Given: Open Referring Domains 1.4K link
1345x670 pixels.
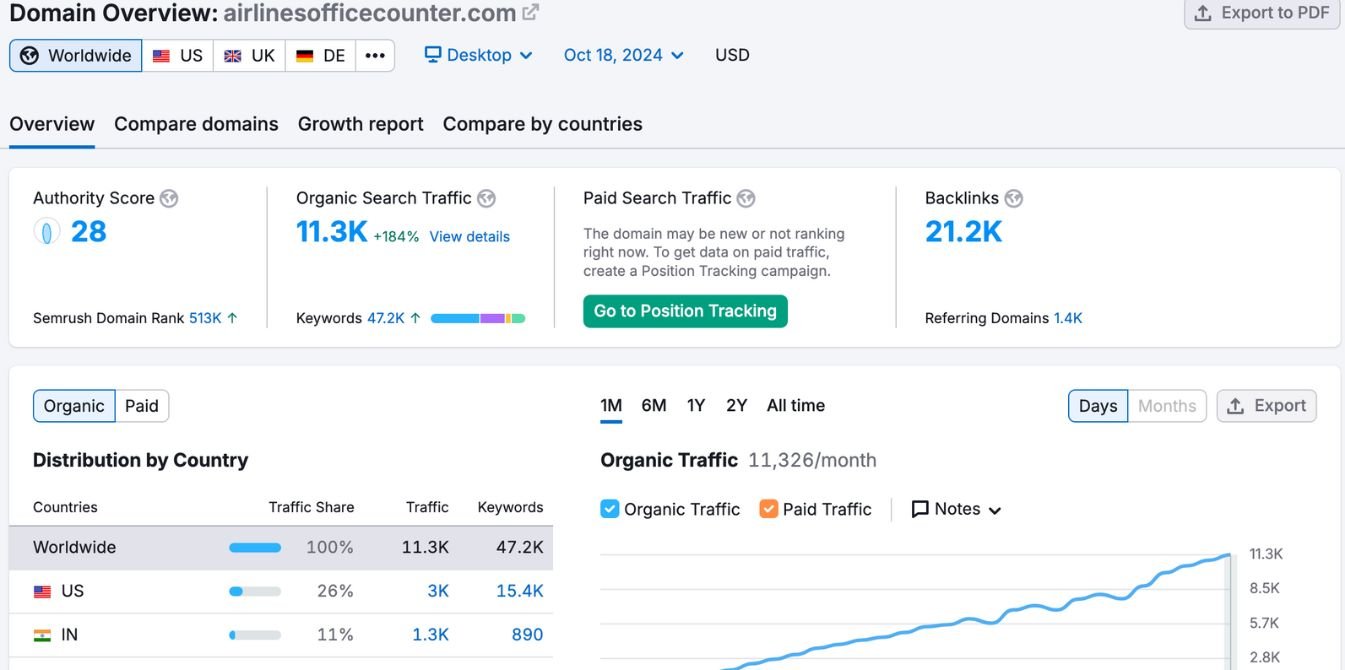Looking at the screenshot, I should pos(1068,318).
